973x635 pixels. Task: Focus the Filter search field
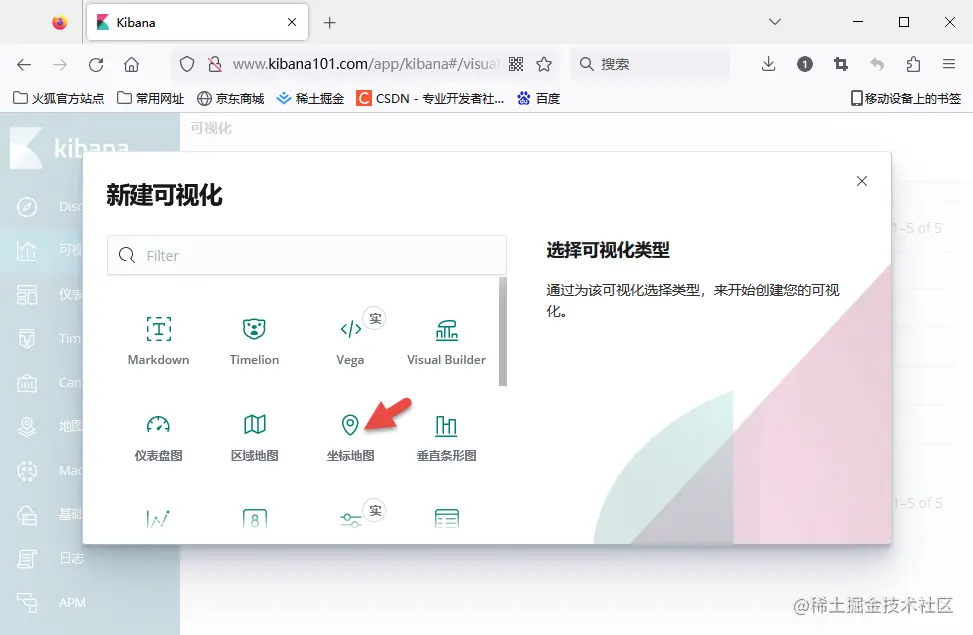coord(307,255)
